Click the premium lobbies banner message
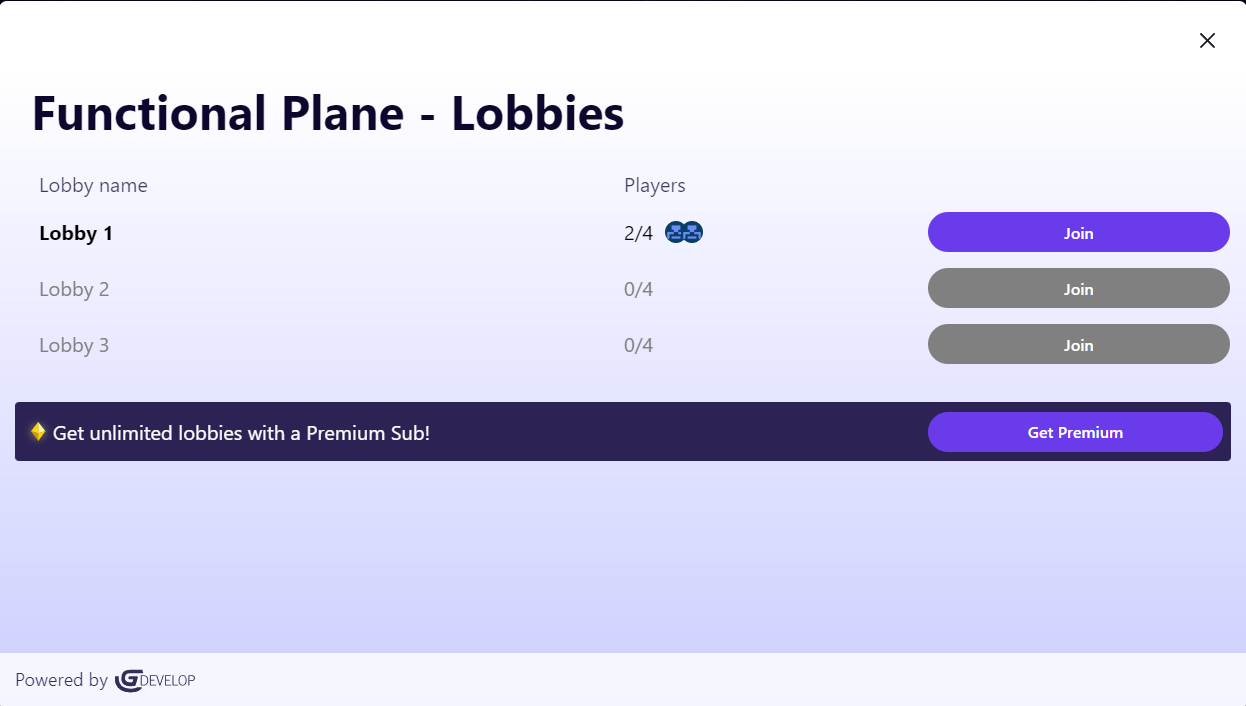 tap(240, 432)
